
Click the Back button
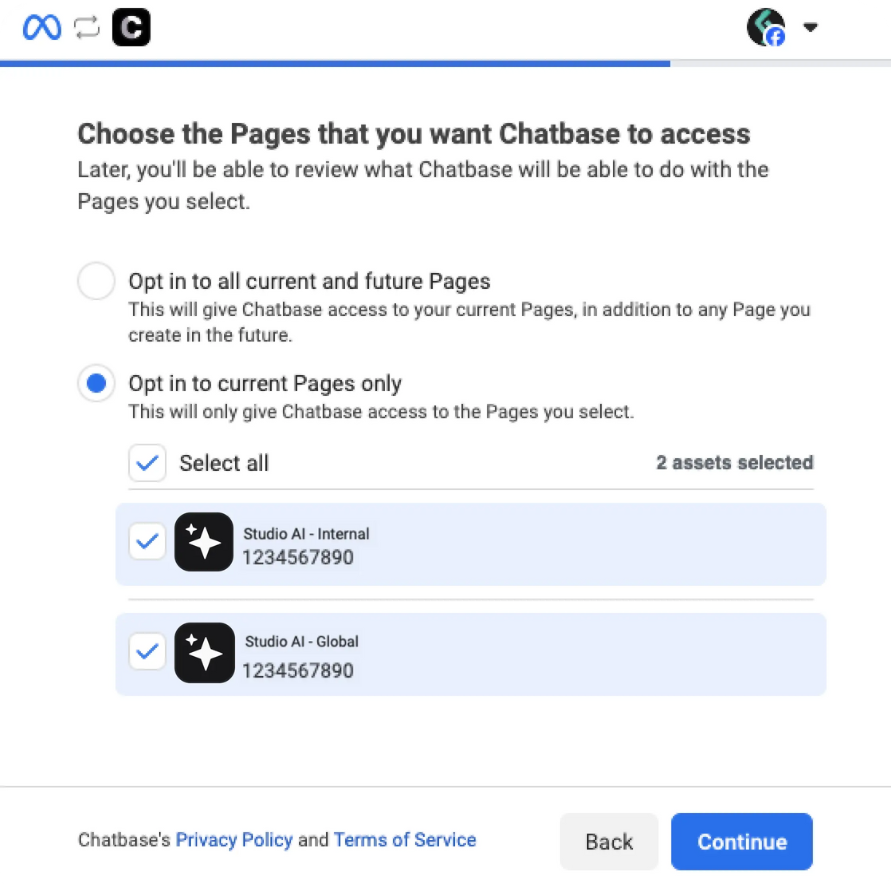(x=609, y=841)
